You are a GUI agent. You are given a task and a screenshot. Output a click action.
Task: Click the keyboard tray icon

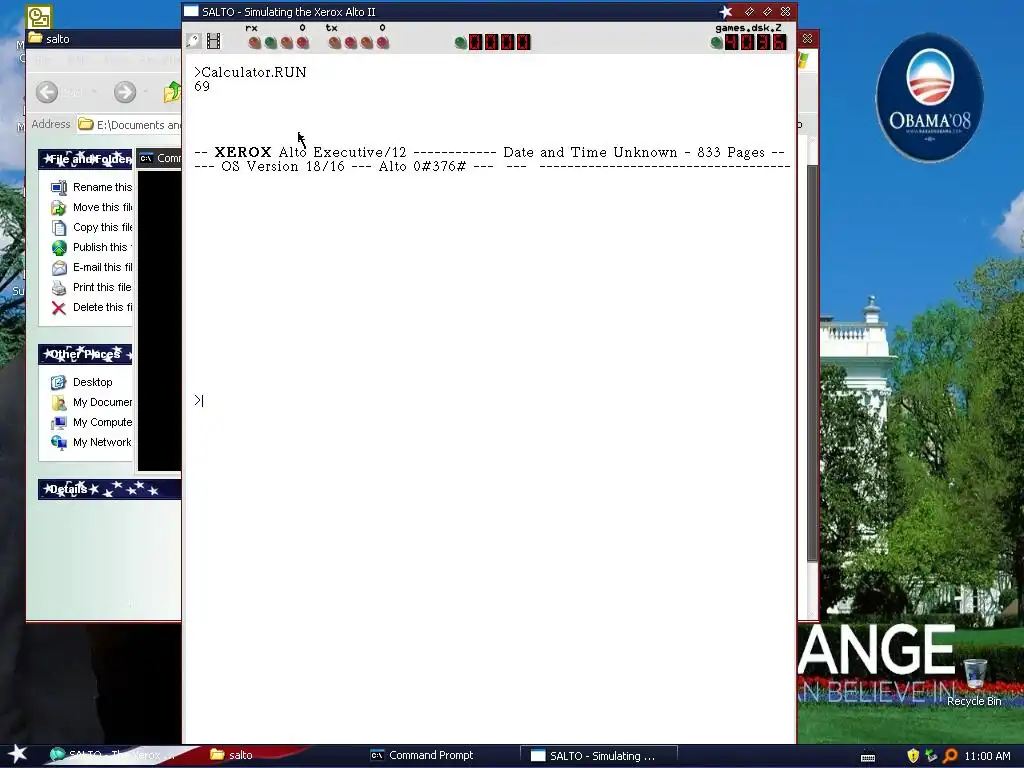point(868,757)
